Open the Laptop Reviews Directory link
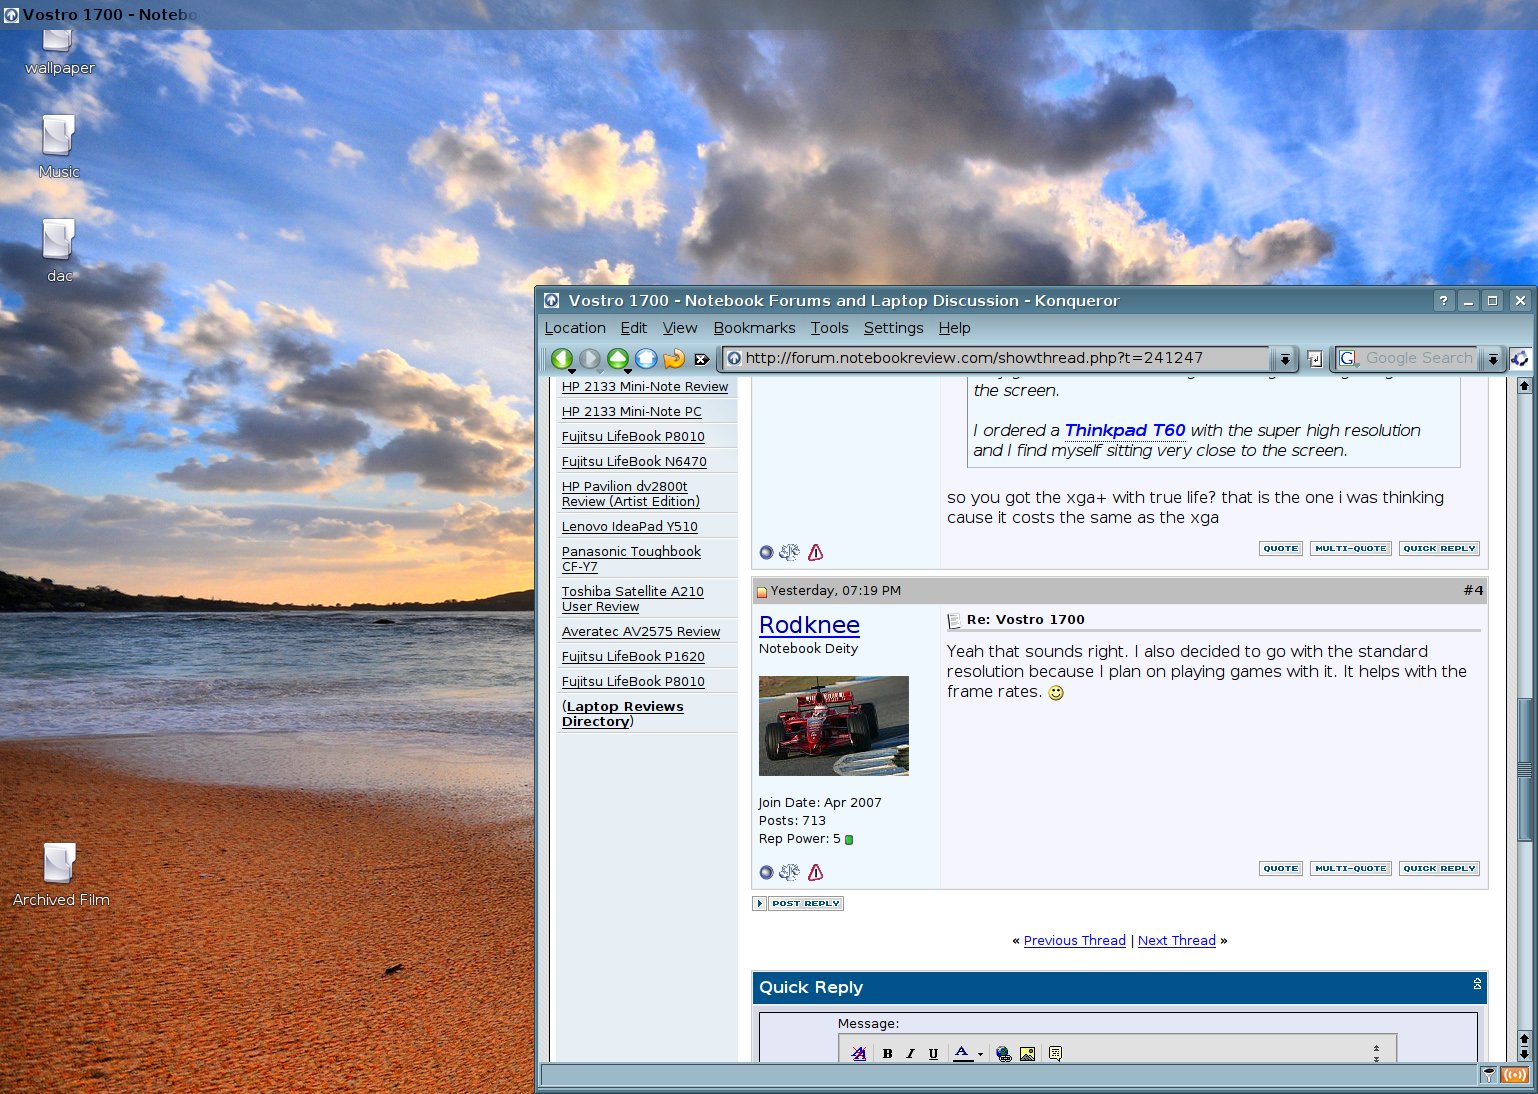This screenshot has height=1094, width=1538. click(x=623, y=714)
